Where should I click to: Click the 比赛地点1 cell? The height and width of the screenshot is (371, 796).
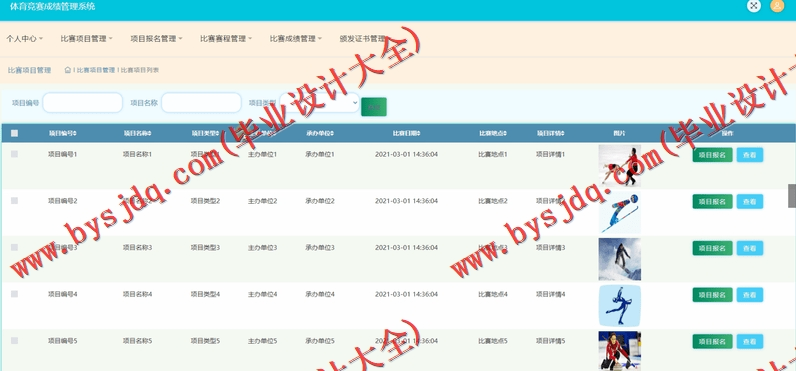pyautogui.click(x=492, y=154)
